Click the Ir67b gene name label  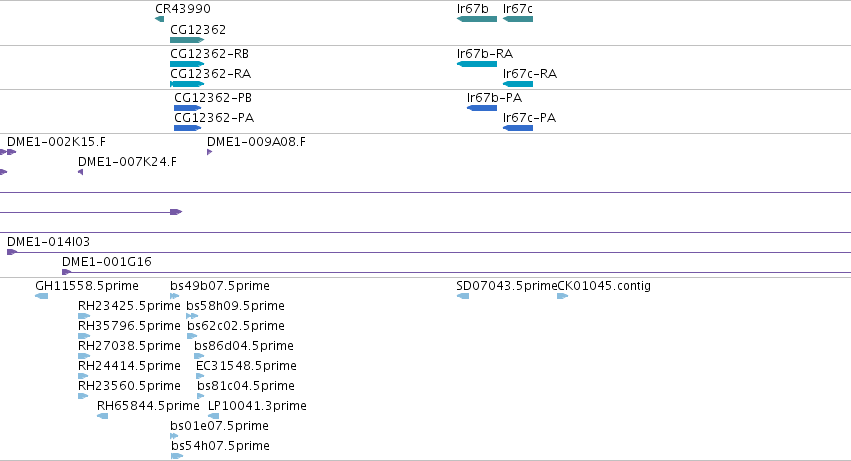473,9
